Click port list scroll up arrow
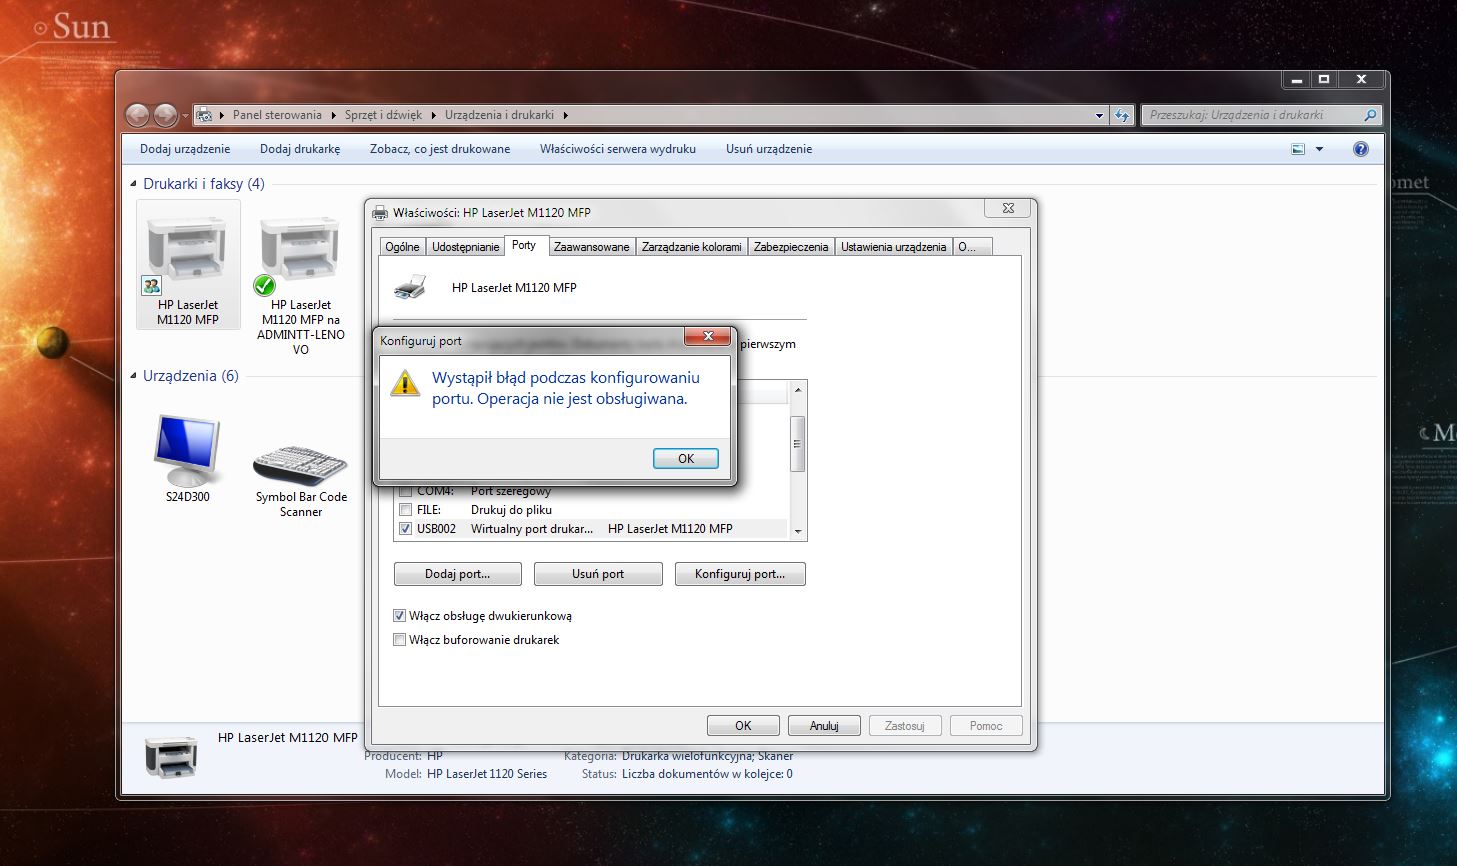1457x866 pixels. (x=798, y=389)
